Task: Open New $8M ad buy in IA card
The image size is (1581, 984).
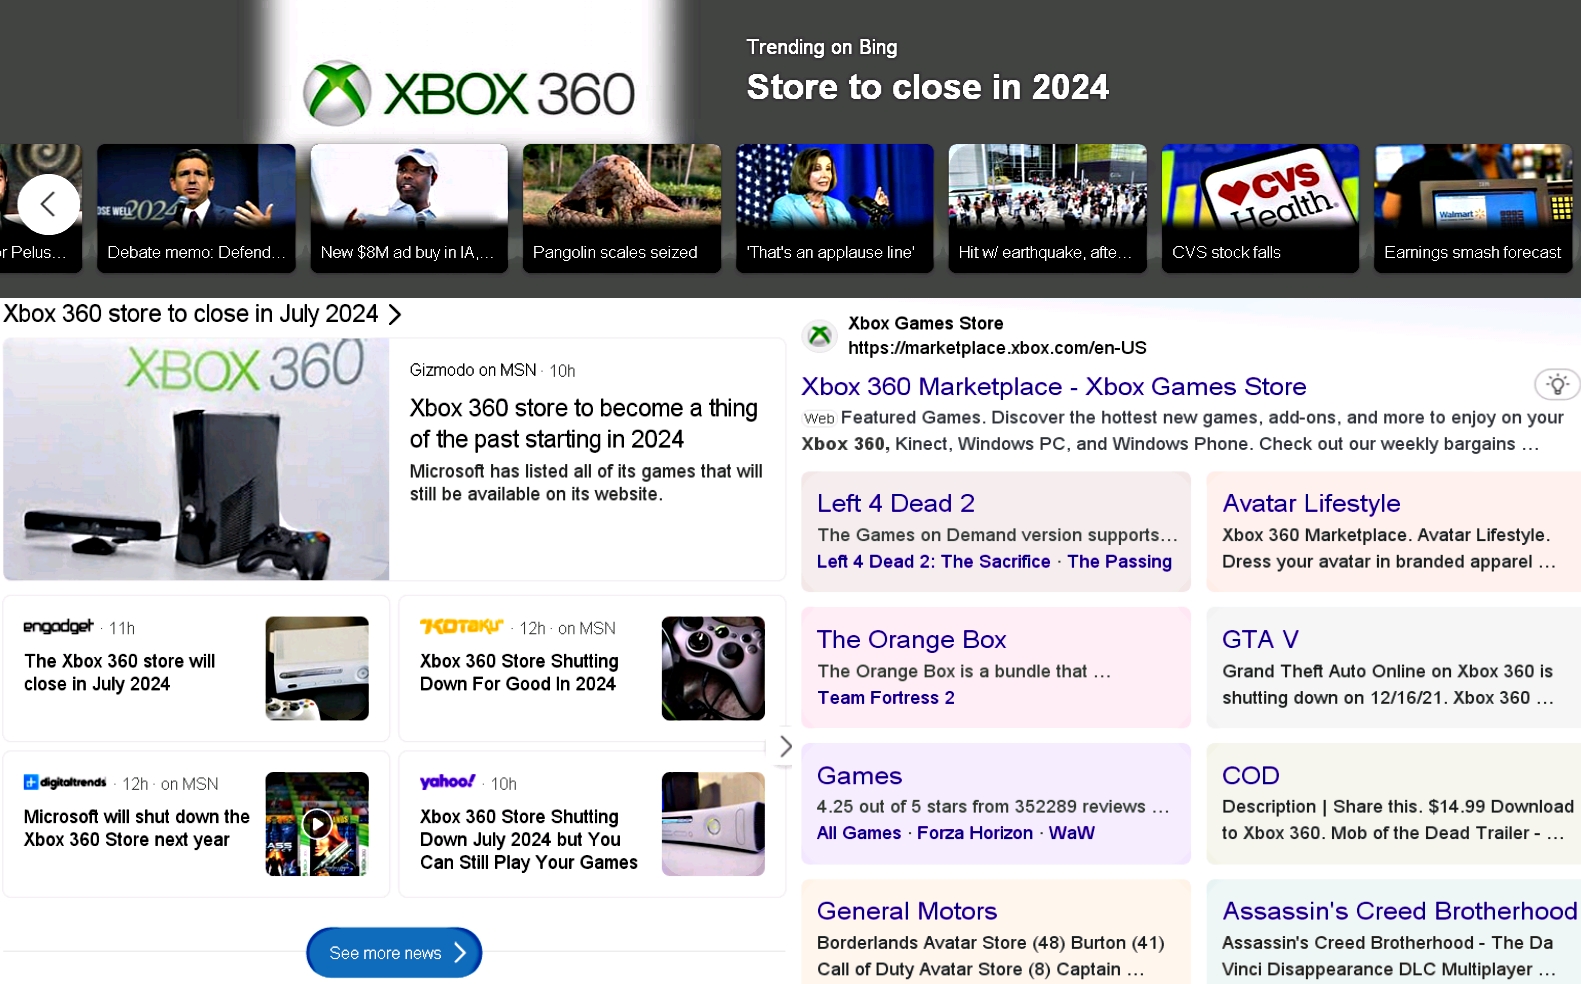Action: point(409,208)
